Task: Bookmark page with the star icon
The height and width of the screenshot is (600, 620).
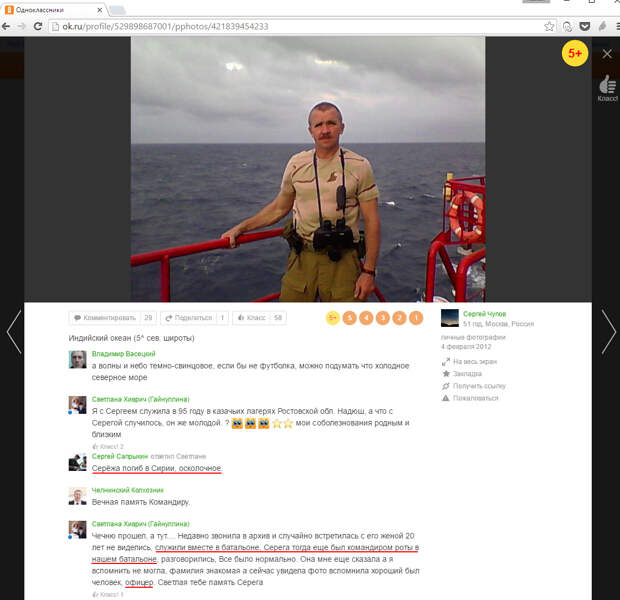Action: (549, 26)
